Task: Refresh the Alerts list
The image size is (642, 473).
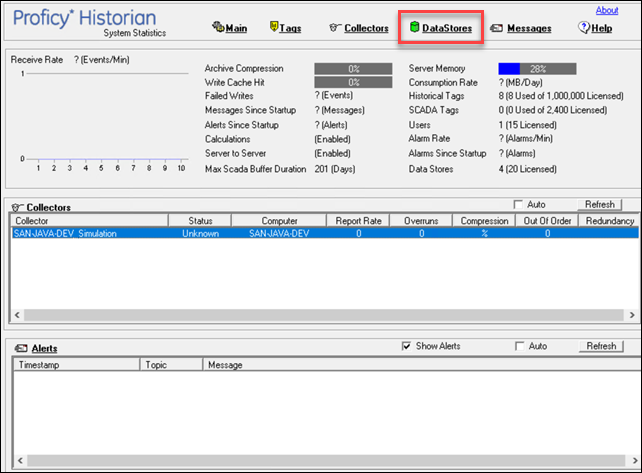Action: tap(601, 346)
